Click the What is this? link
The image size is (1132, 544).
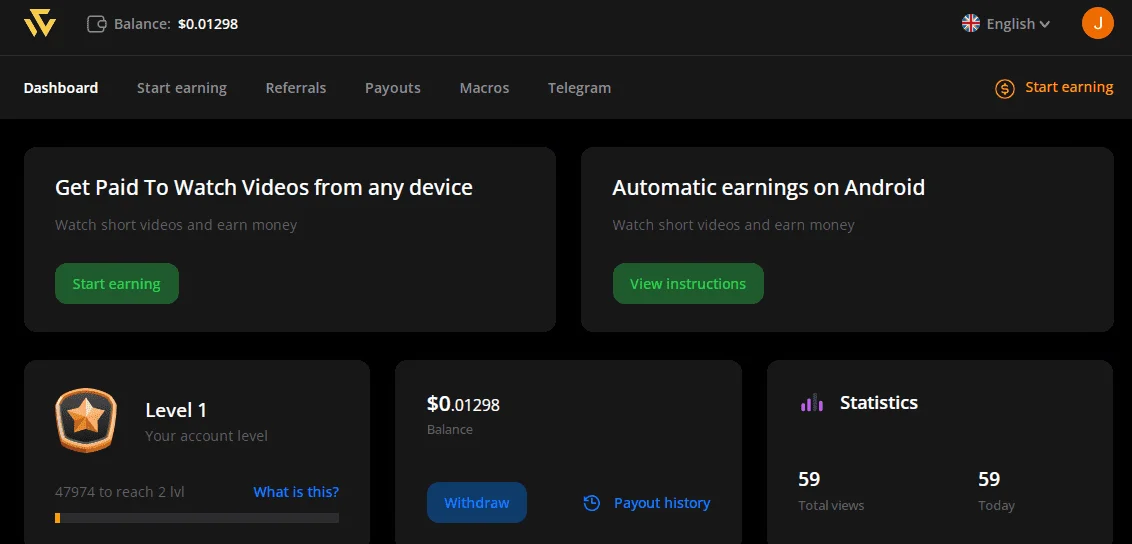[296, 492]
